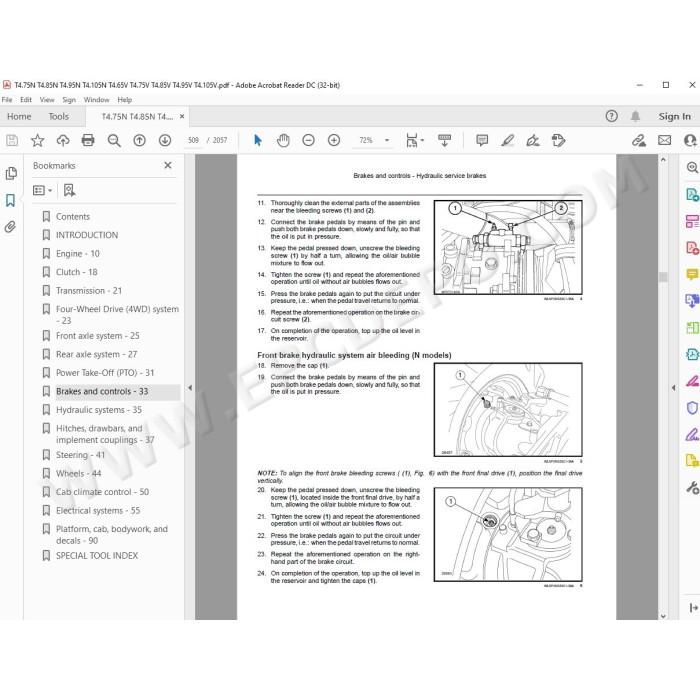Screen dimensions: 700x700
Task: Jump to Hydraulic systems - 35 bookmark
Action: coord(99,410)
